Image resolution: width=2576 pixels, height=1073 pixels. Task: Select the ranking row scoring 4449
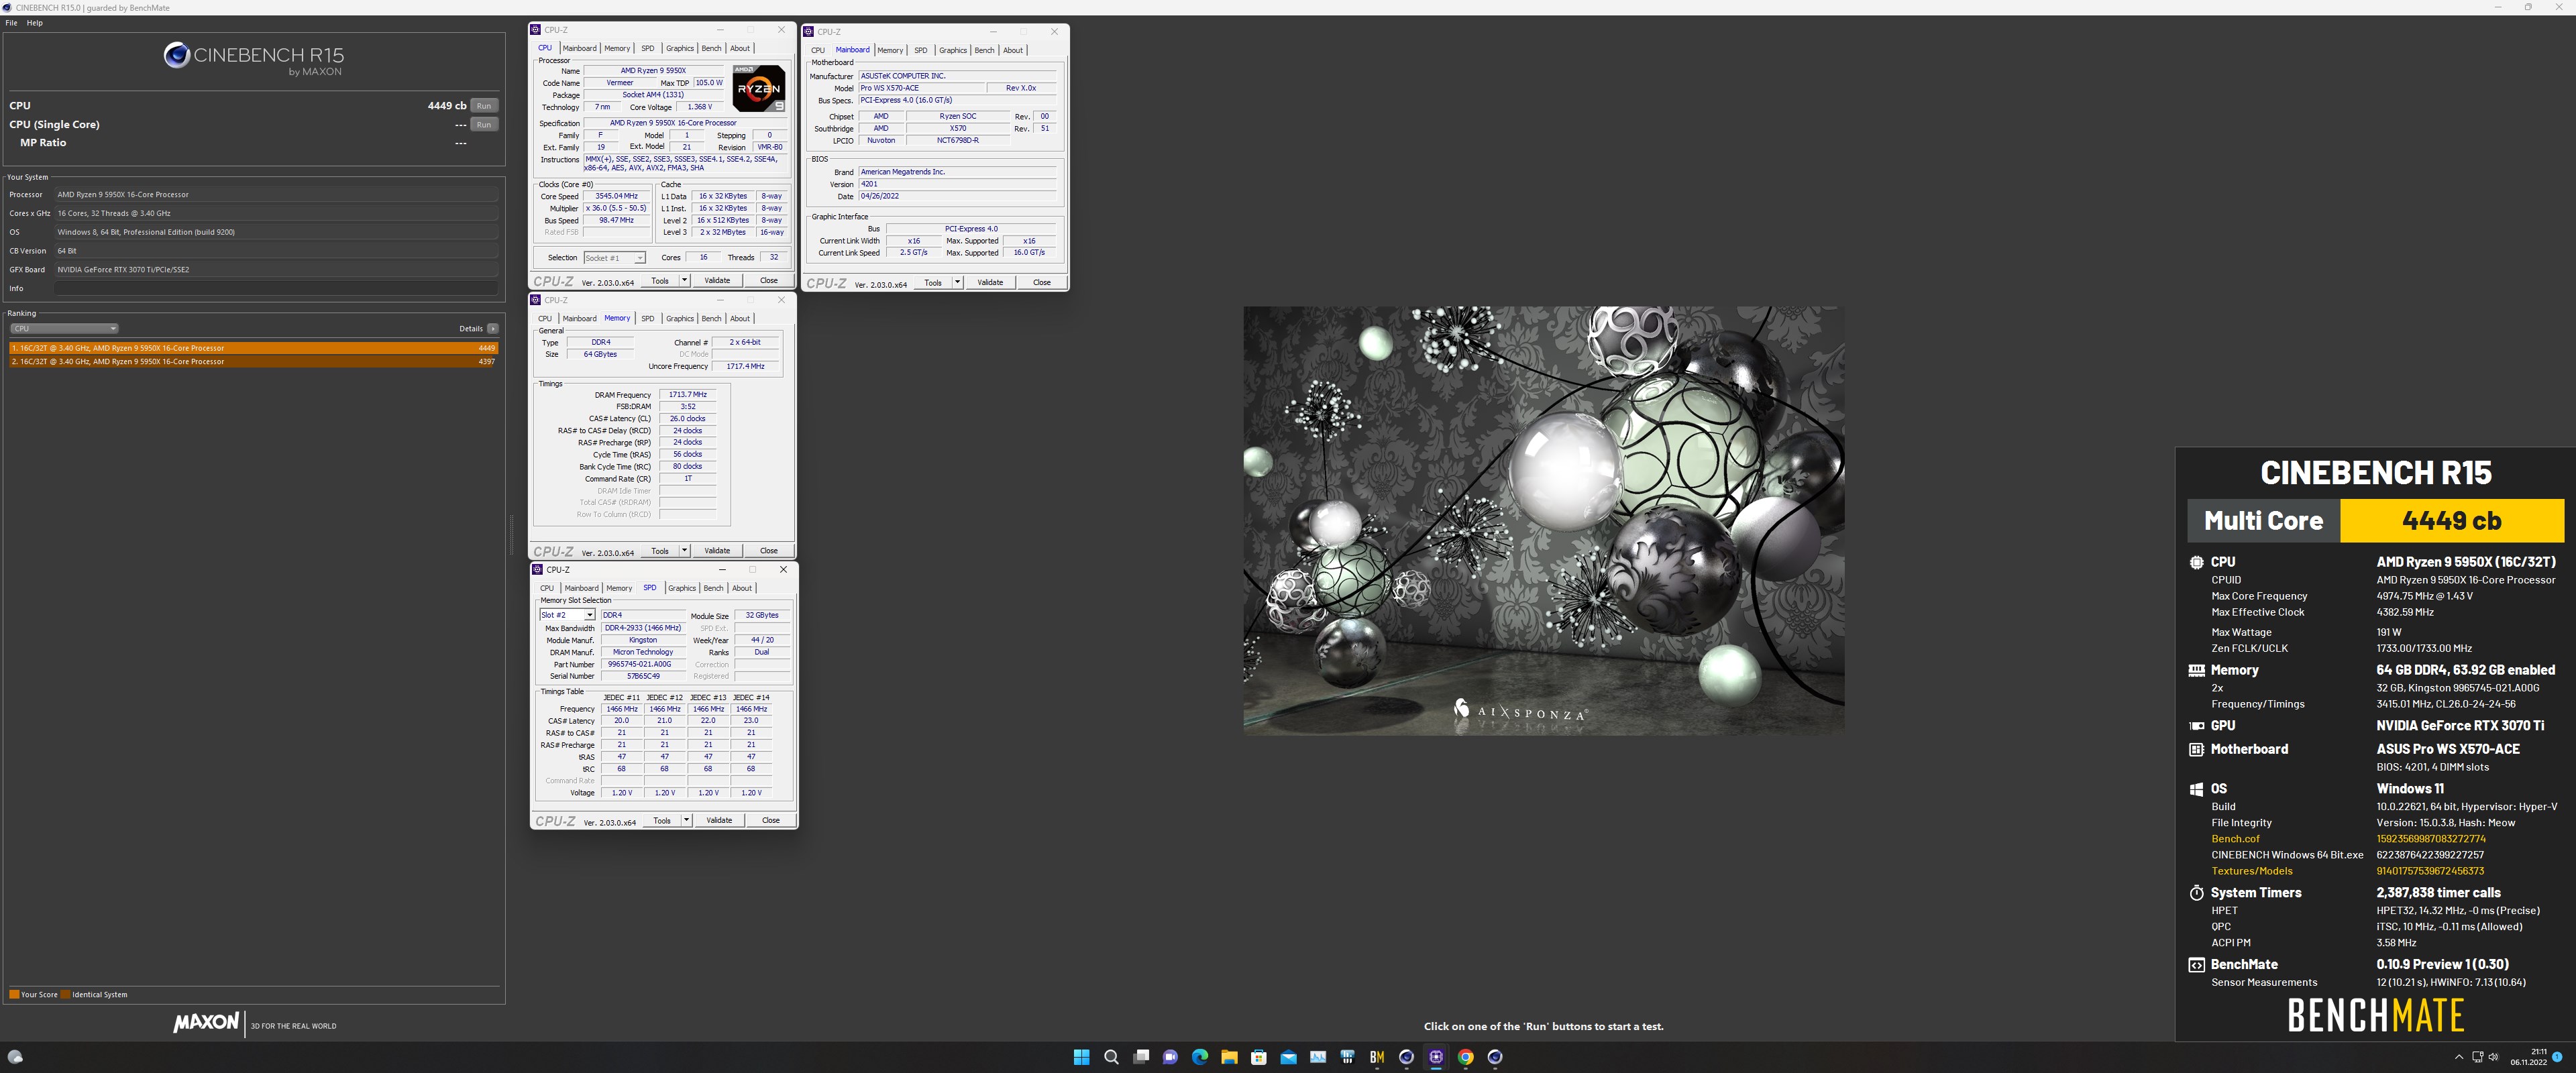click(x=253, y=348)
